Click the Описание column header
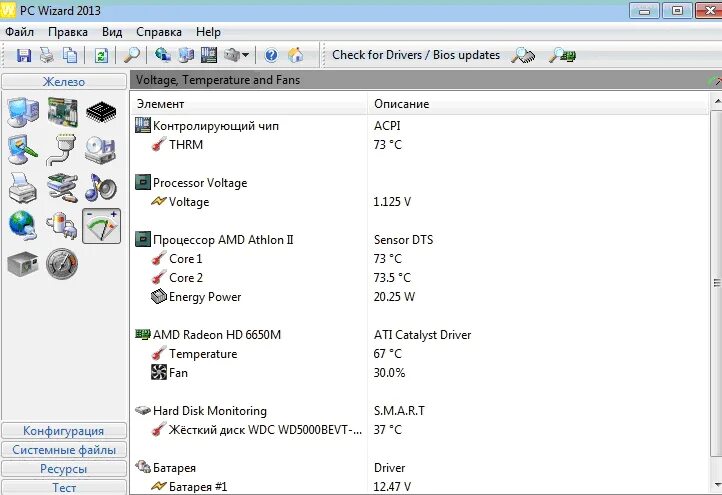 coord(538,104)
